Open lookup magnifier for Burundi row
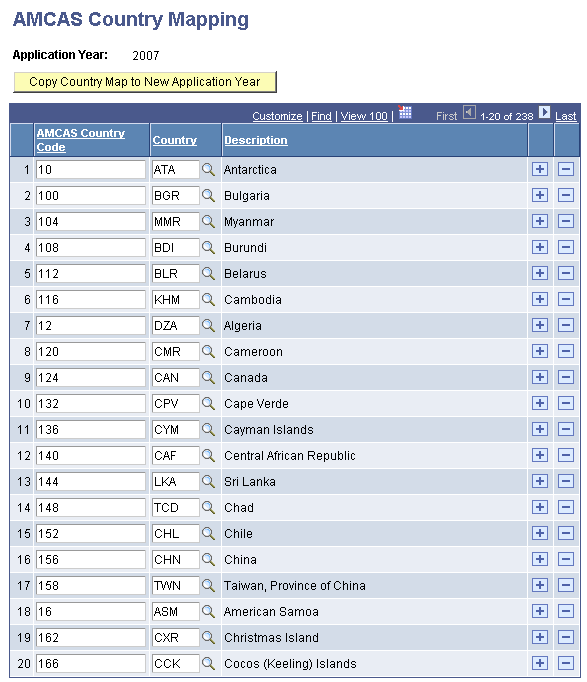The height and width of the screenshot is (682, 587). (x=208, y=247)
